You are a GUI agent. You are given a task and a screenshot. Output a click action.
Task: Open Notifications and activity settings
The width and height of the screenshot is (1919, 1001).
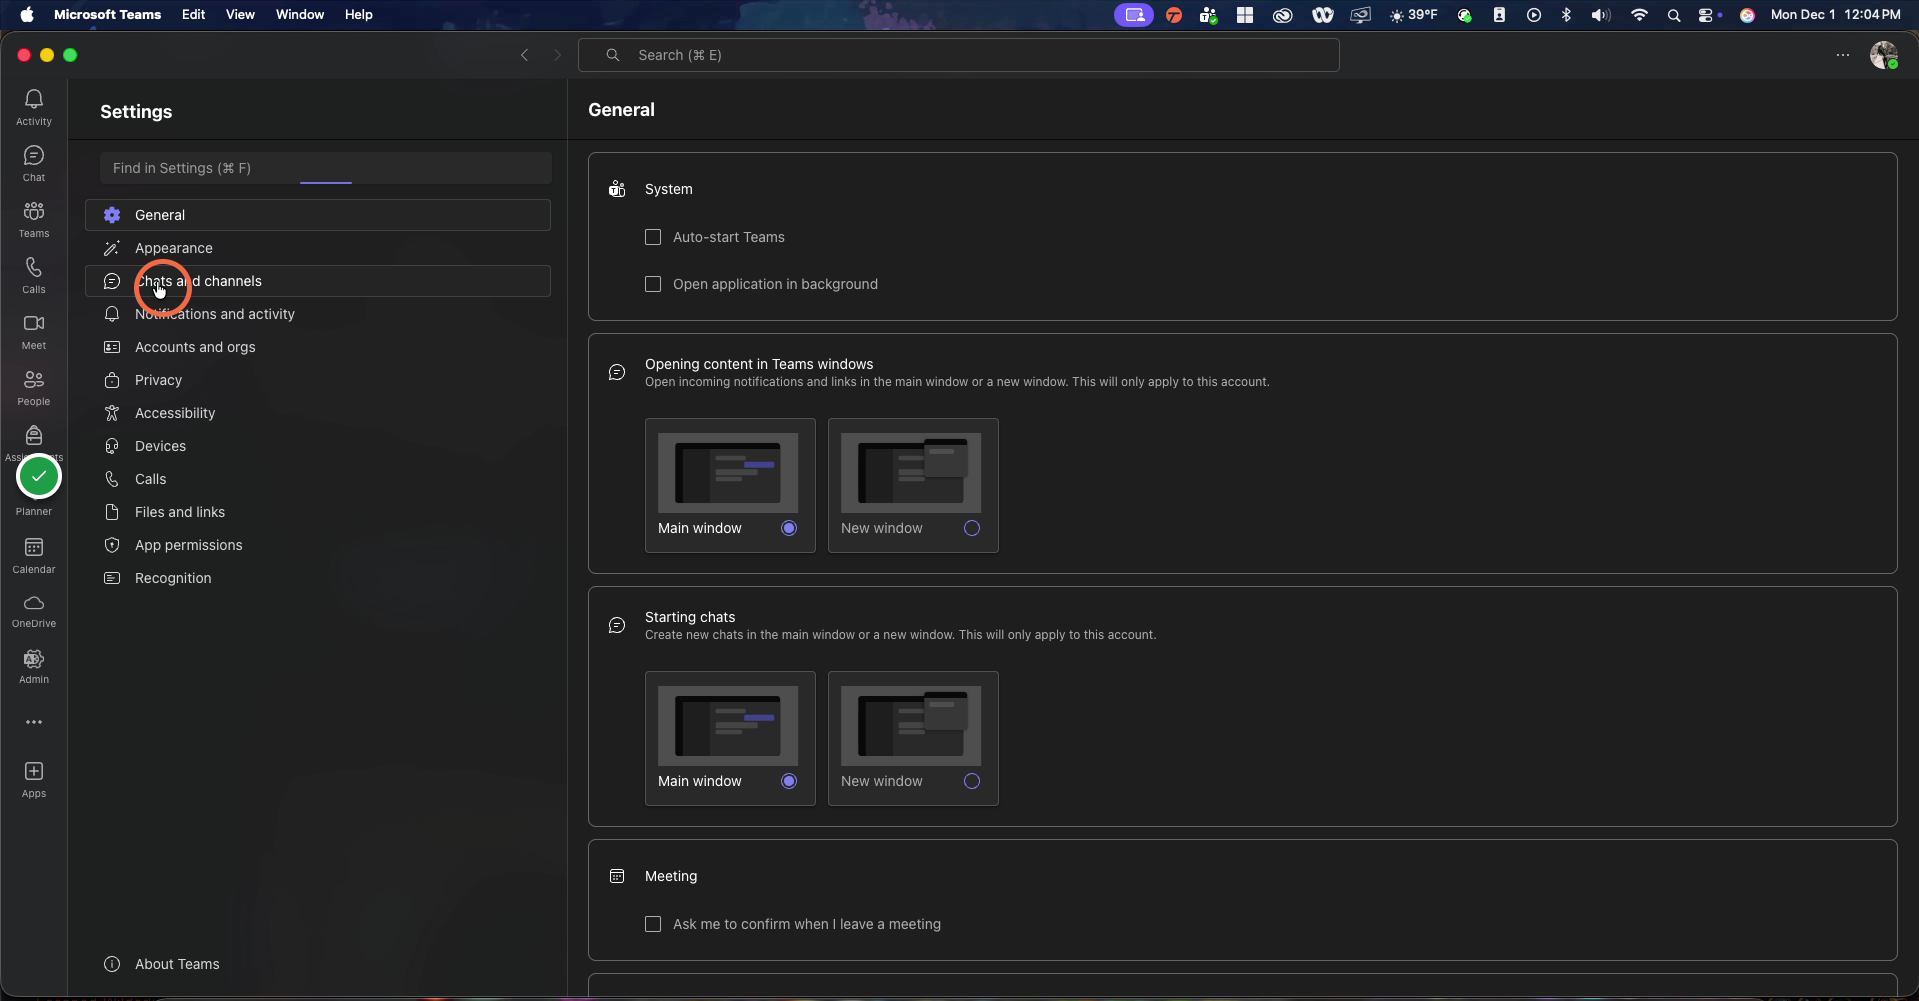[318, 314]
